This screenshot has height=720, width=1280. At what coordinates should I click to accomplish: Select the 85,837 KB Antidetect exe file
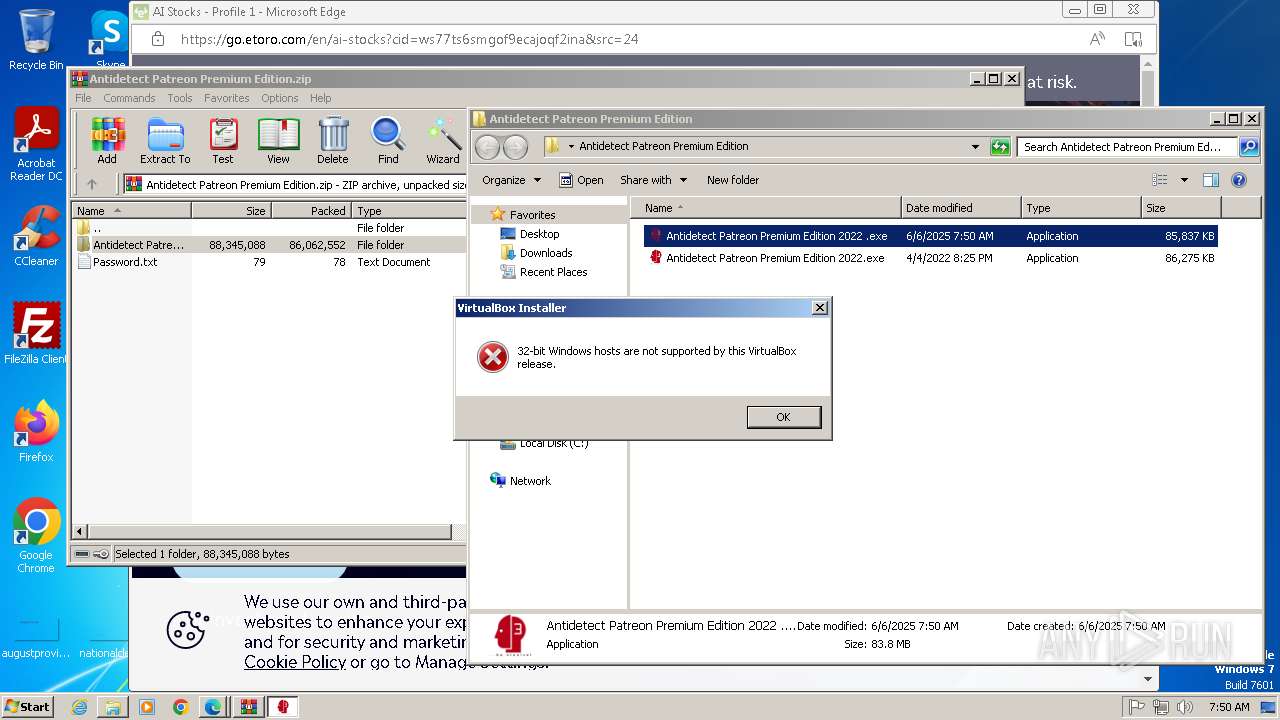[931, 237]
